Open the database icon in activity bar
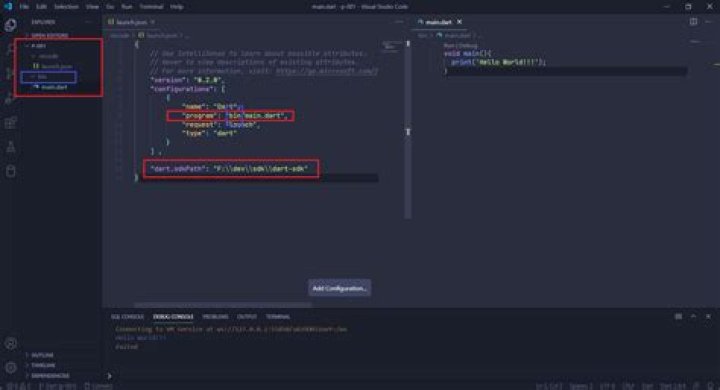720x390 pixels. (11, 171)
